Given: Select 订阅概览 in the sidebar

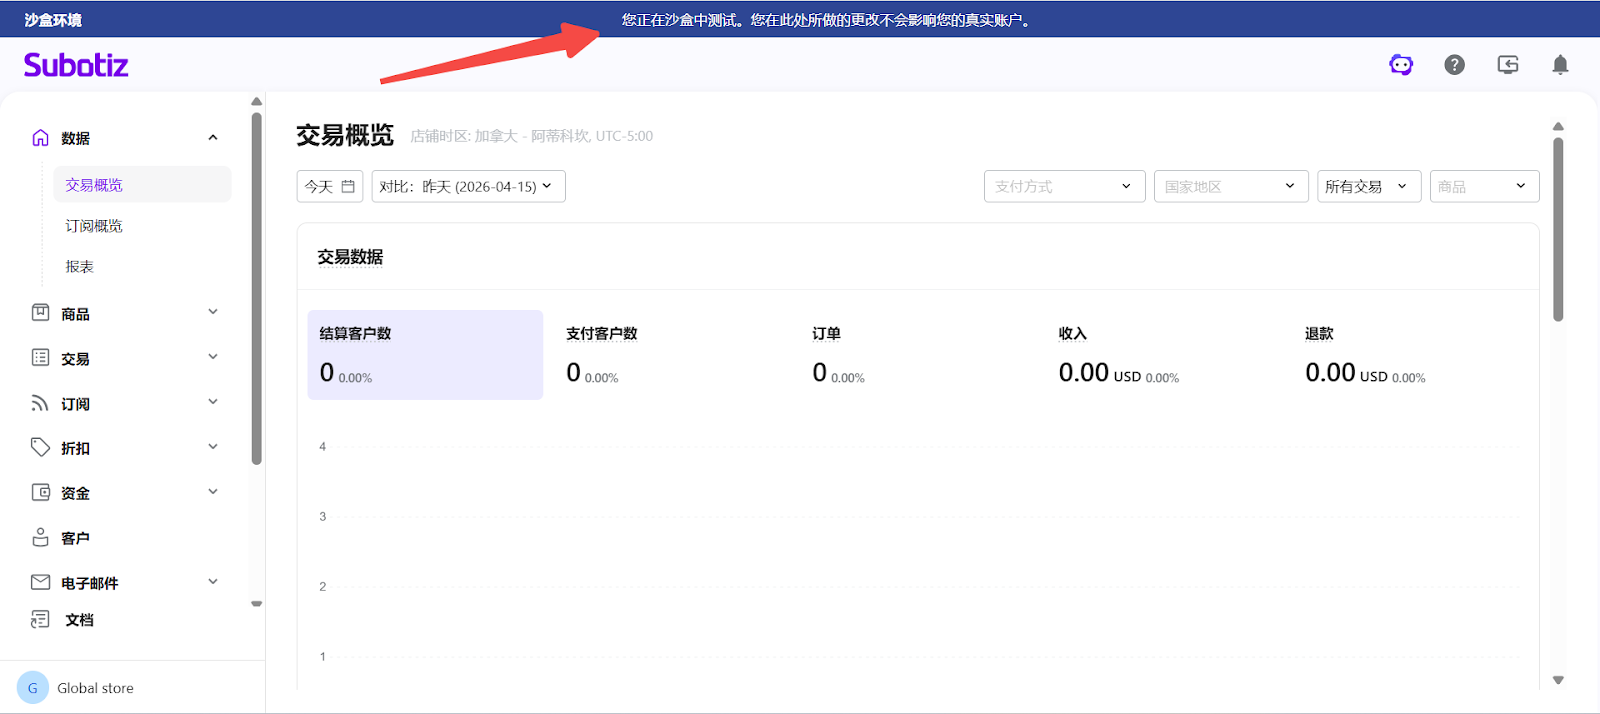Looking at the screenshot, I should tap(94, 226).
